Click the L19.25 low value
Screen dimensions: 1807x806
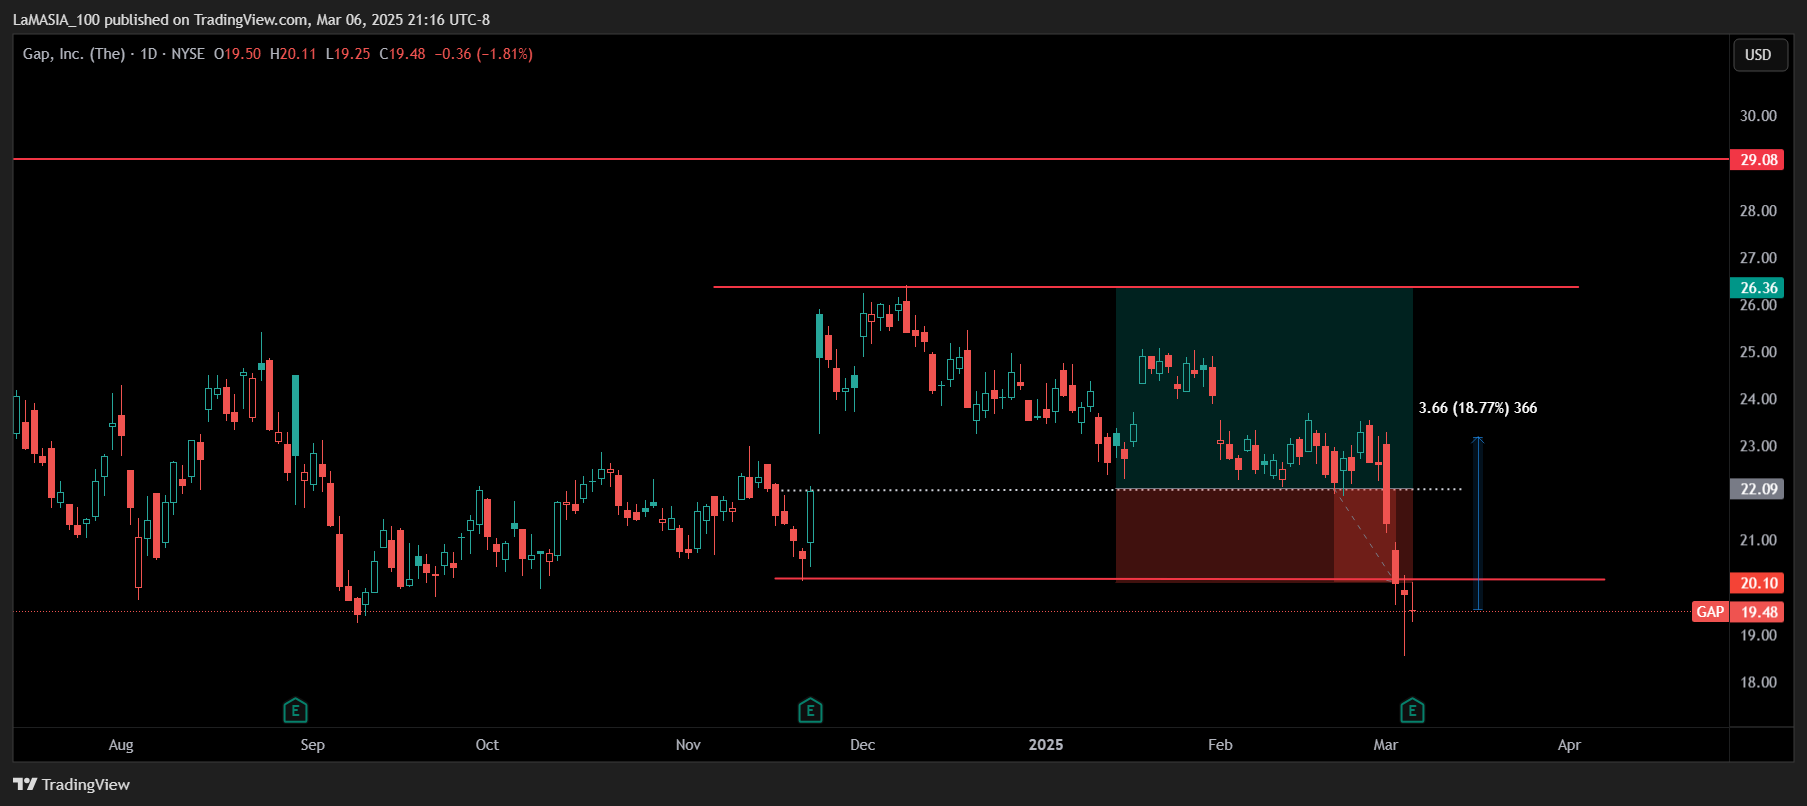coord(348,54)
